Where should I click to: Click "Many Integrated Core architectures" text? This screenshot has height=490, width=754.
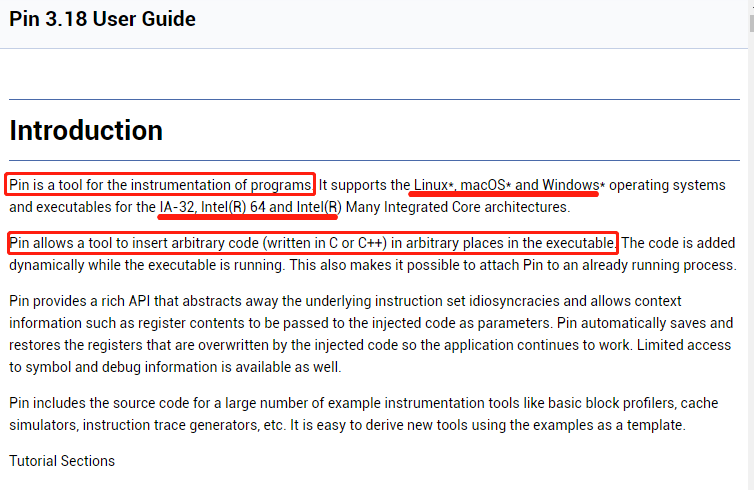(x=457, y=208)
